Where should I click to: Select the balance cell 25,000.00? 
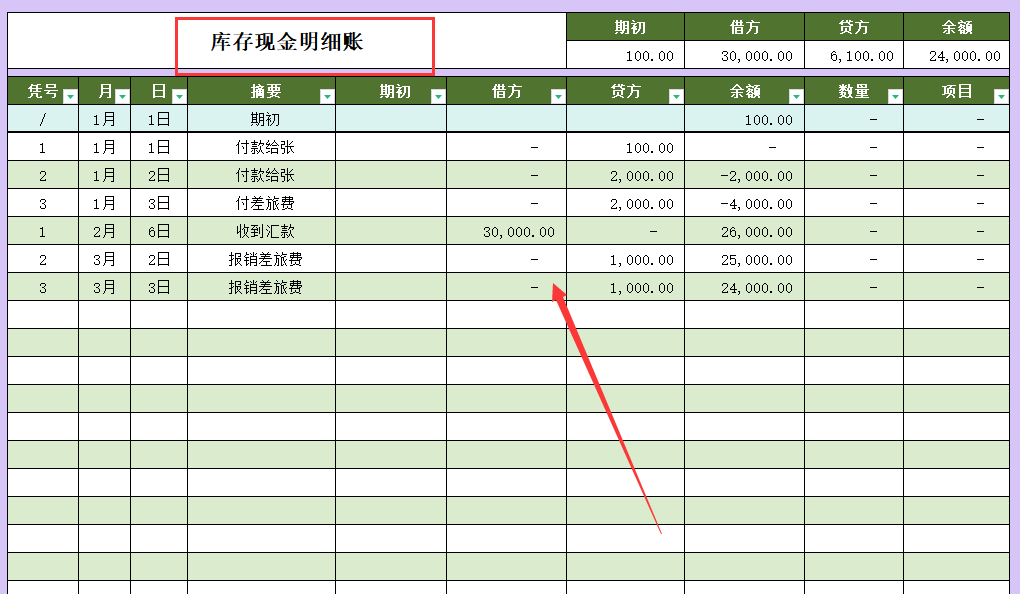coord(744,260)
